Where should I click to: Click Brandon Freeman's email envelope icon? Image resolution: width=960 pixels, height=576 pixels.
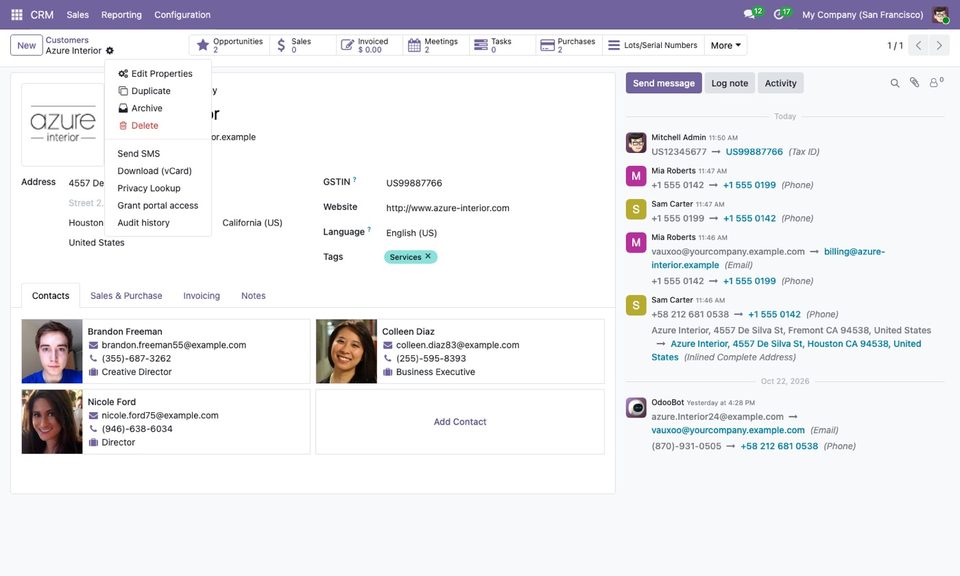[x=93, y=345]
